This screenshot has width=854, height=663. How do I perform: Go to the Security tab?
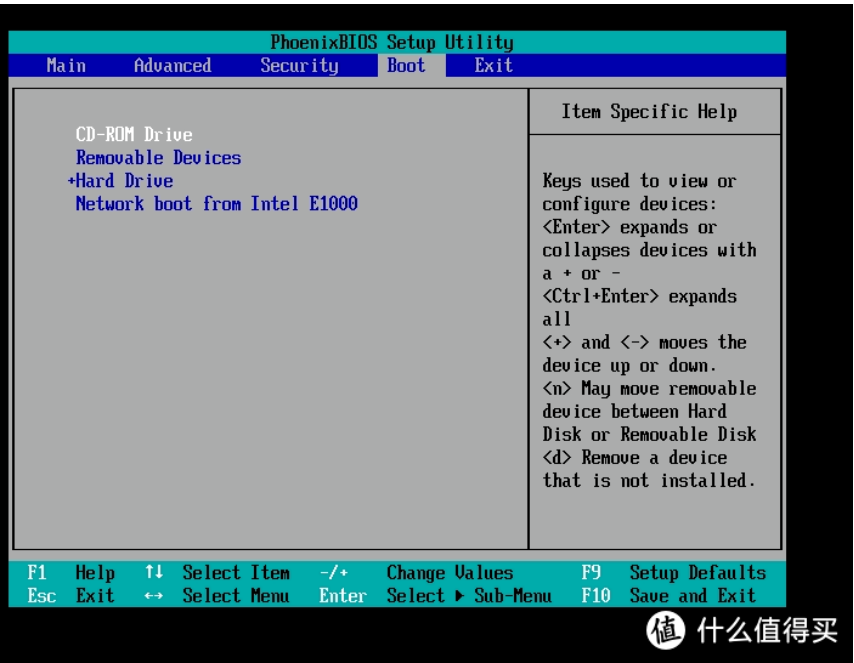(x=299, y=66)
